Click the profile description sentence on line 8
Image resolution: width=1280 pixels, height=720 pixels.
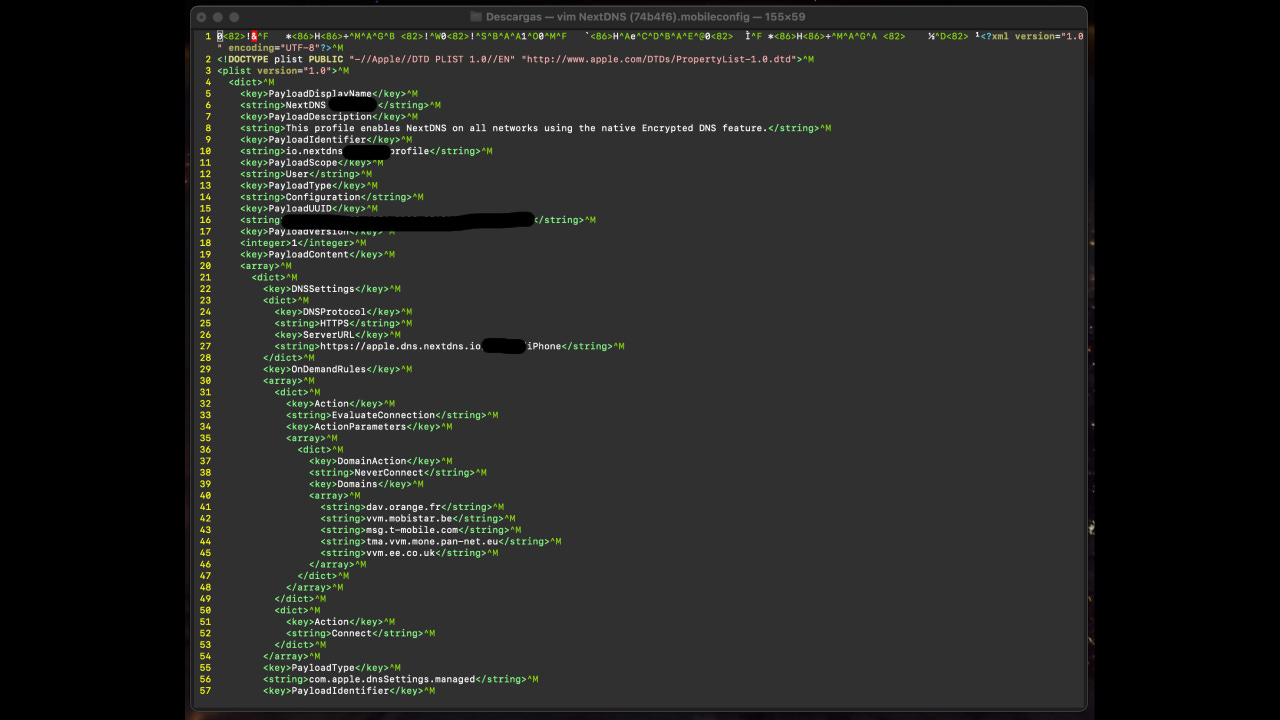pyautogui.click(x=526, y=128)
